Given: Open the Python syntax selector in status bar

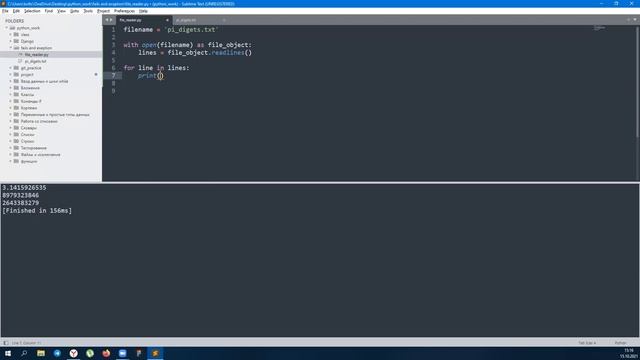Looking at the screenshot, I should tap(620, 343).
